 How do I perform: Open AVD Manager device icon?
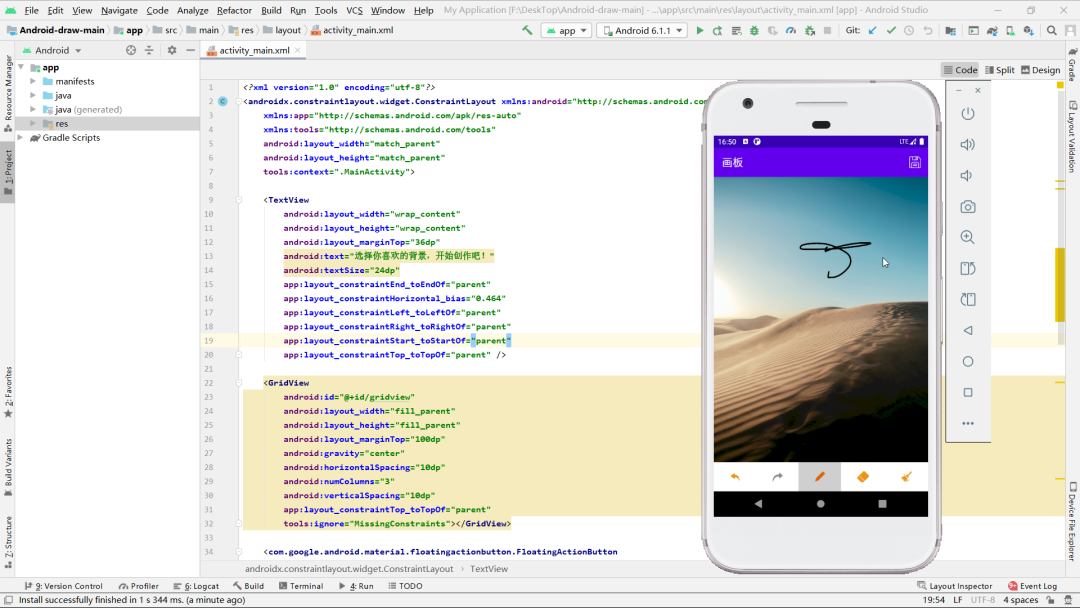tap(1010, 30)
